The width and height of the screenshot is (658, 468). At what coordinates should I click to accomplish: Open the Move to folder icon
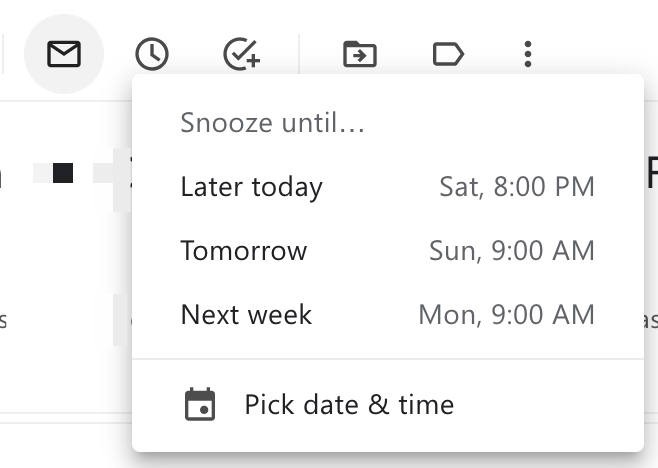(x=360, y=54)
